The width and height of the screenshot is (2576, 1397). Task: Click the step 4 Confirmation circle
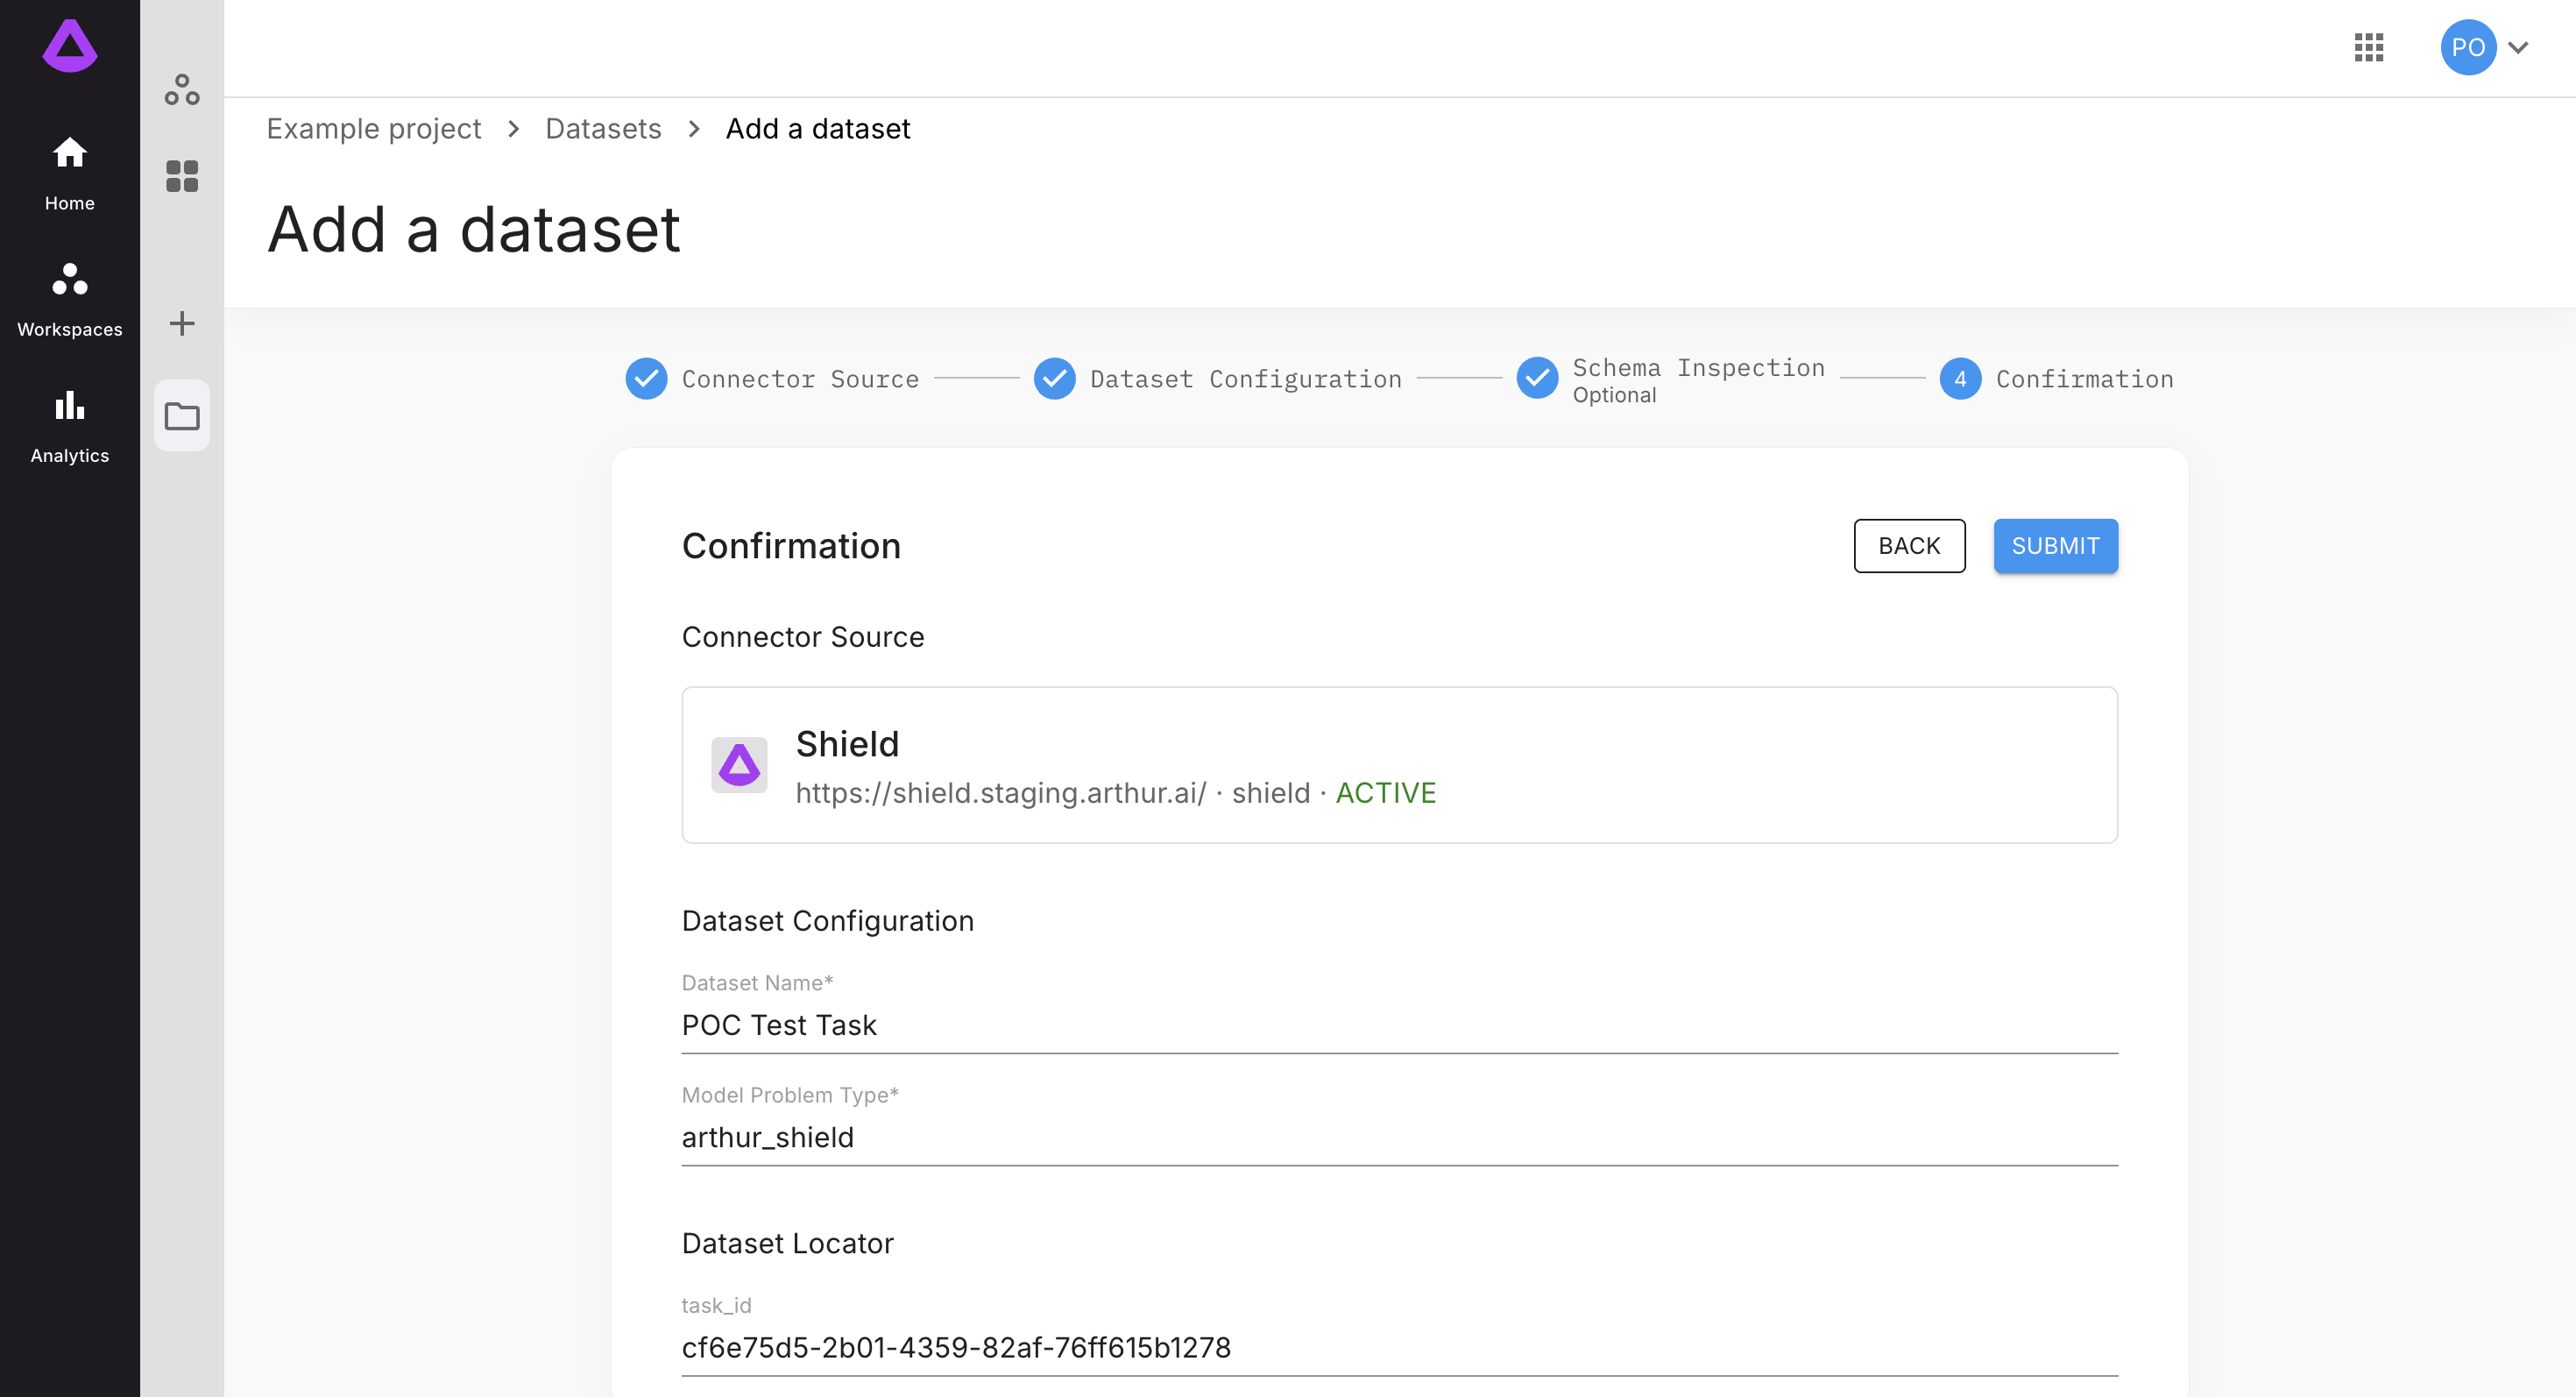1961,379
